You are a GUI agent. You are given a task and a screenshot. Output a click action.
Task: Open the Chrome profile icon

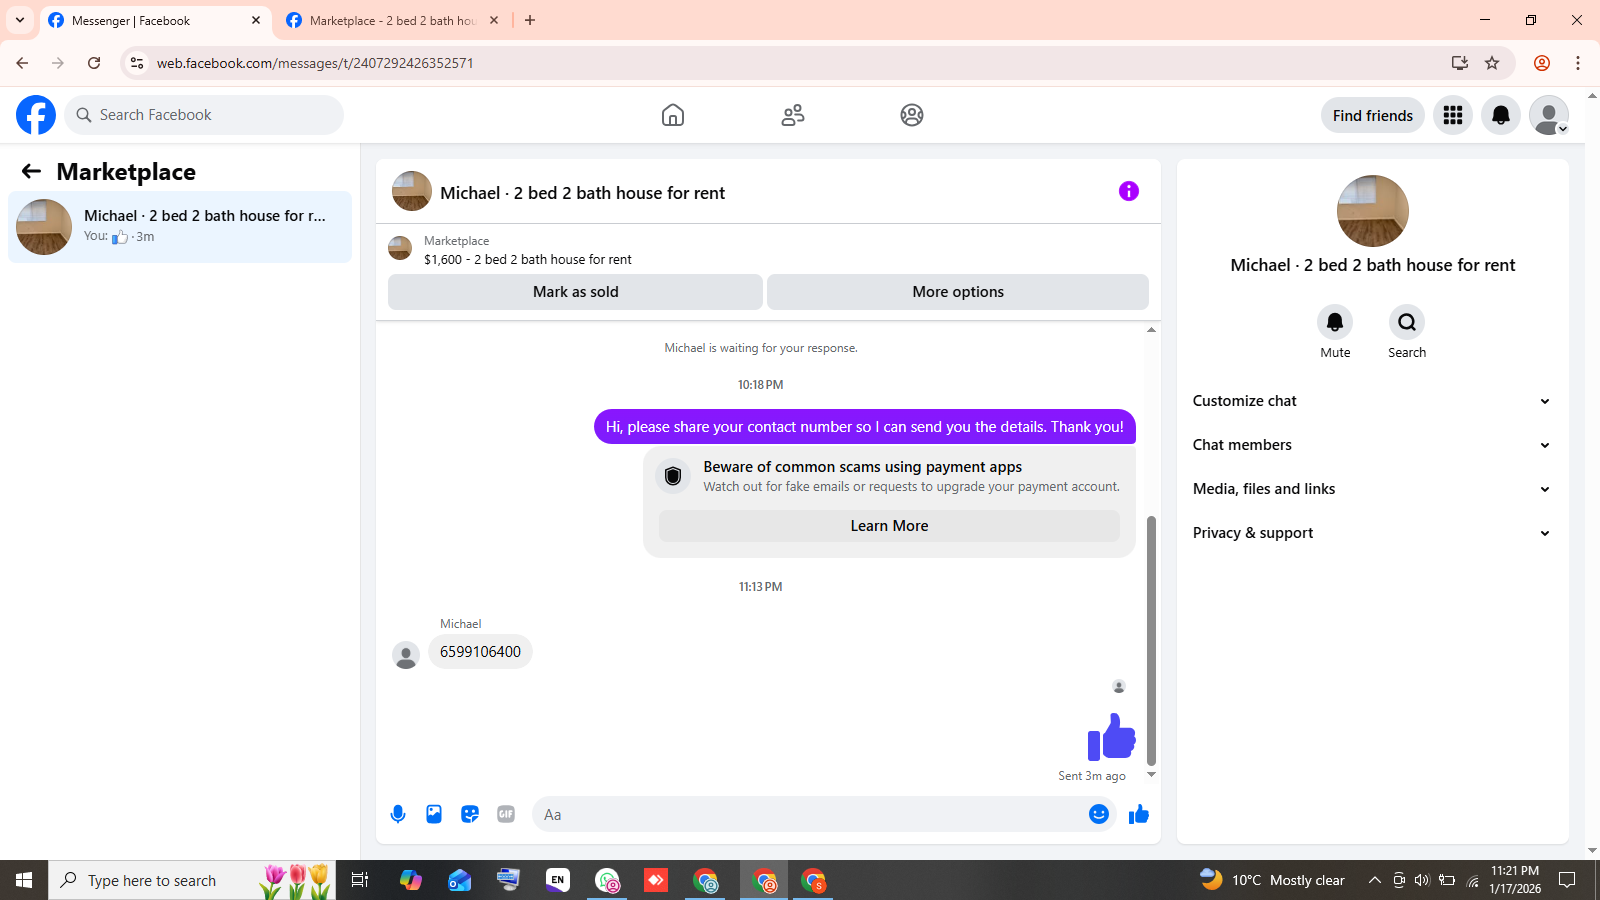(1542, 63)
